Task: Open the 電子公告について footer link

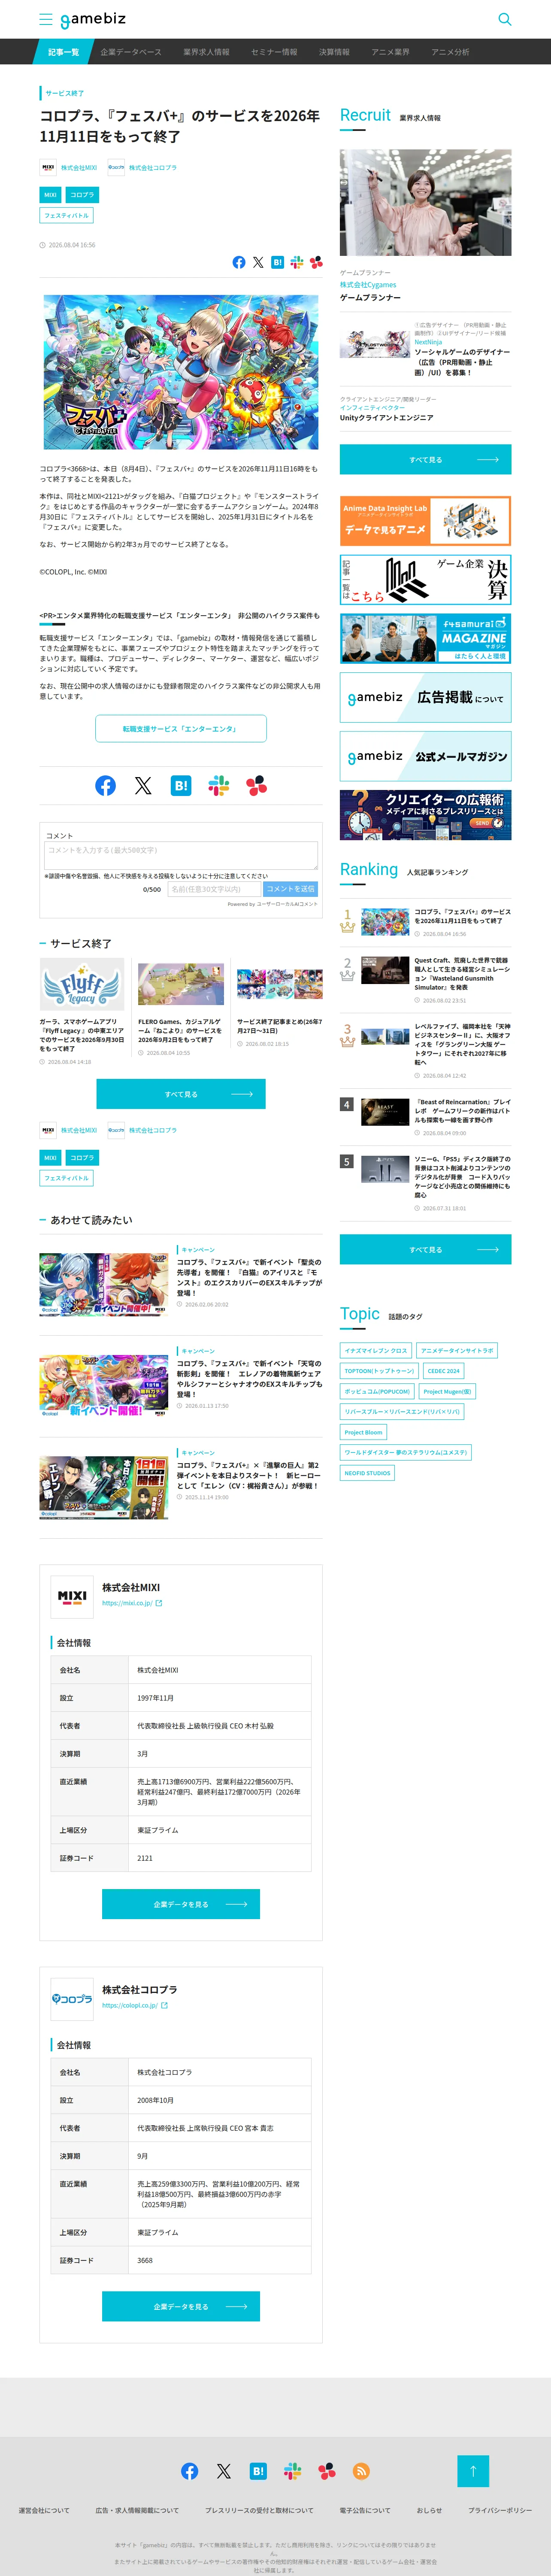Action: [x=365, y=2510]
